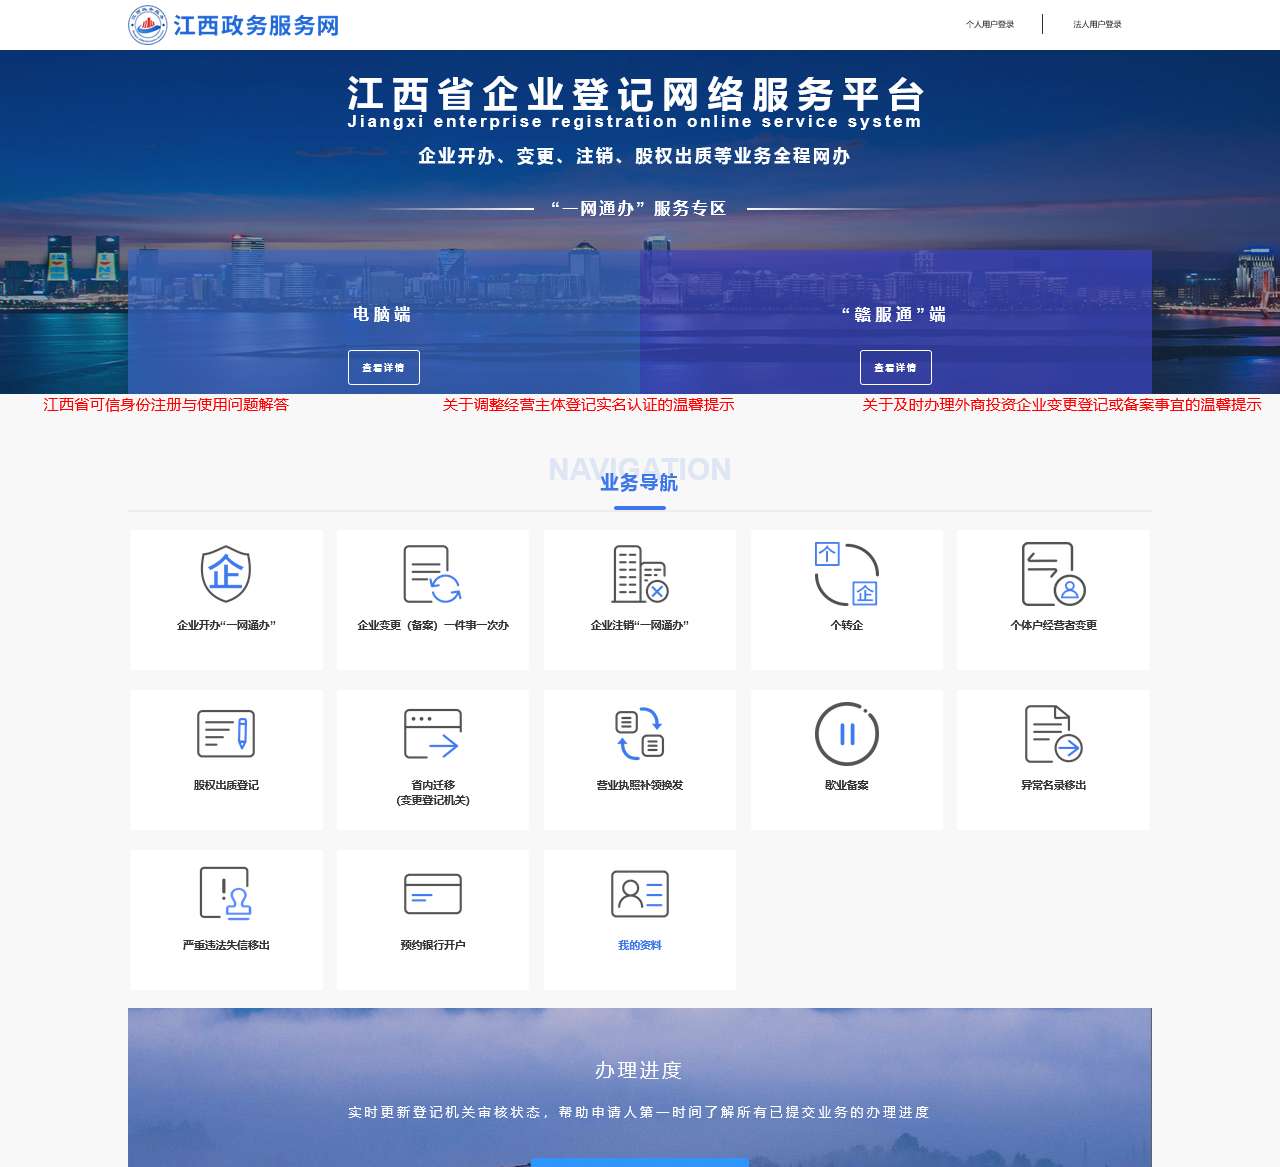Click 查看详情 under "赣服通"端
This screenshot has height=1167, width=1280.
[895, 366]
